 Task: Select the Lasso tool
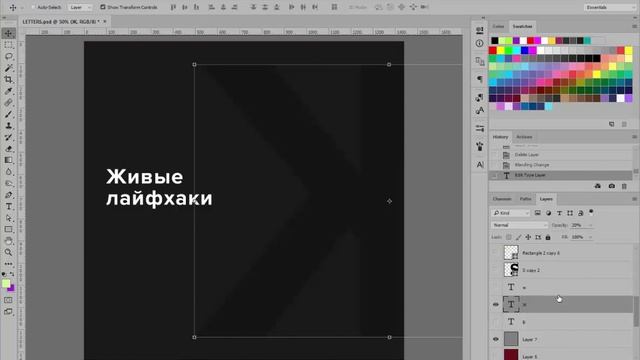point(9,56)
